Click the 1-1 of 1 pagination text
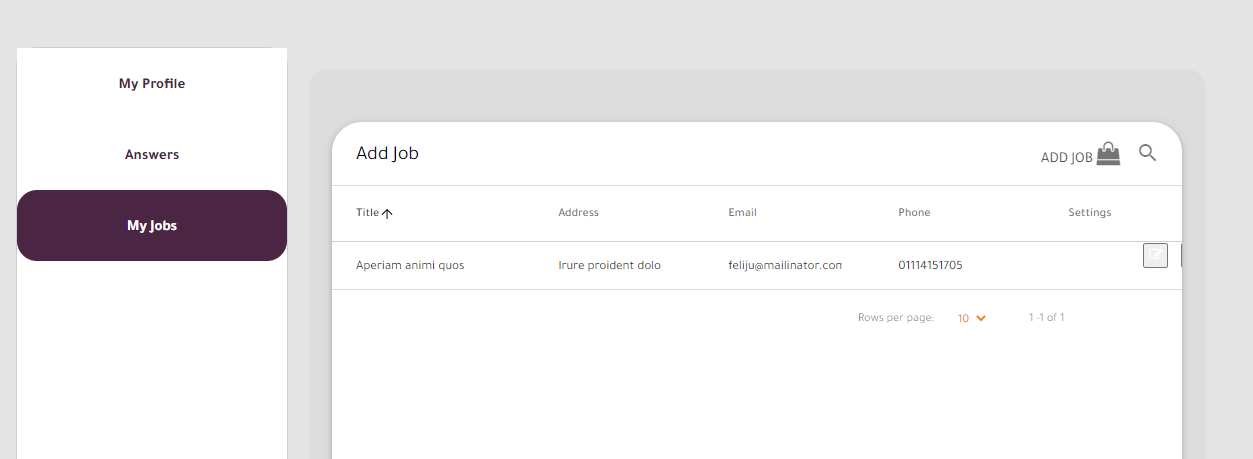1253x459 pixels. click(1046, 318)
